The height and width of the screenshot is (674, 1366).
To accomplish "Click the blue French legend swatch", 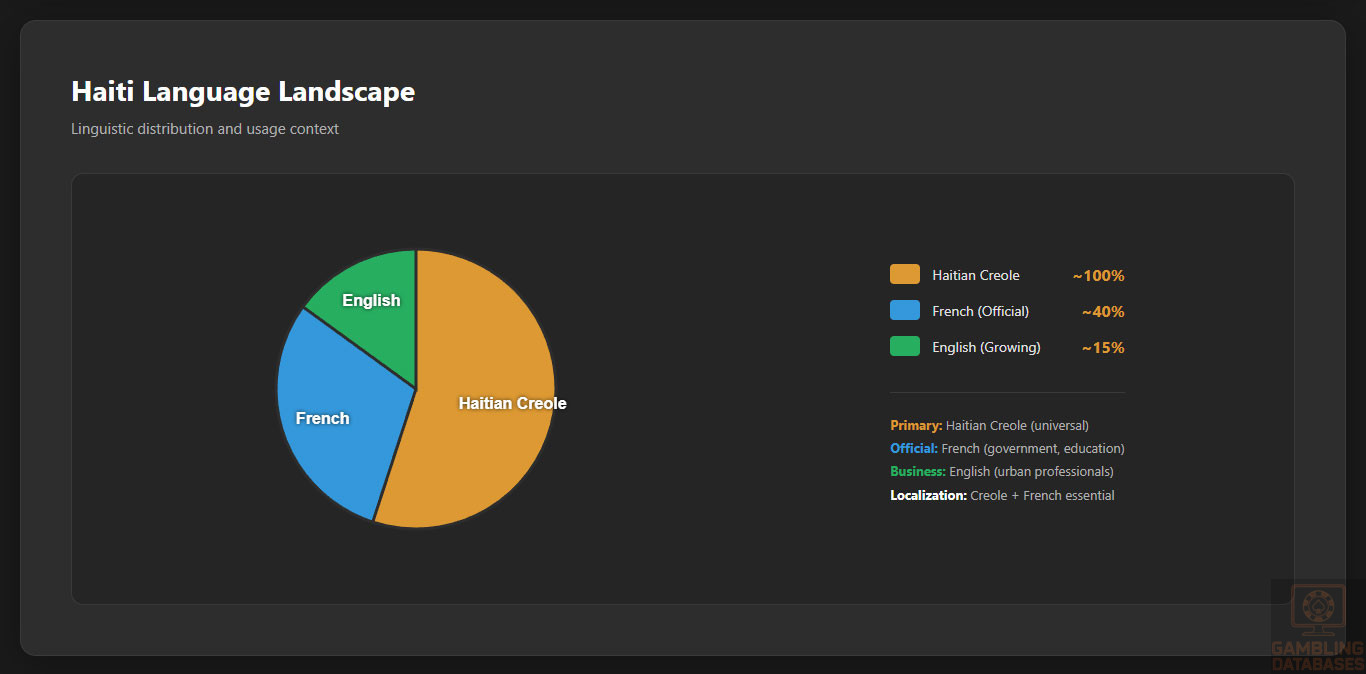I will coord(904,311).
